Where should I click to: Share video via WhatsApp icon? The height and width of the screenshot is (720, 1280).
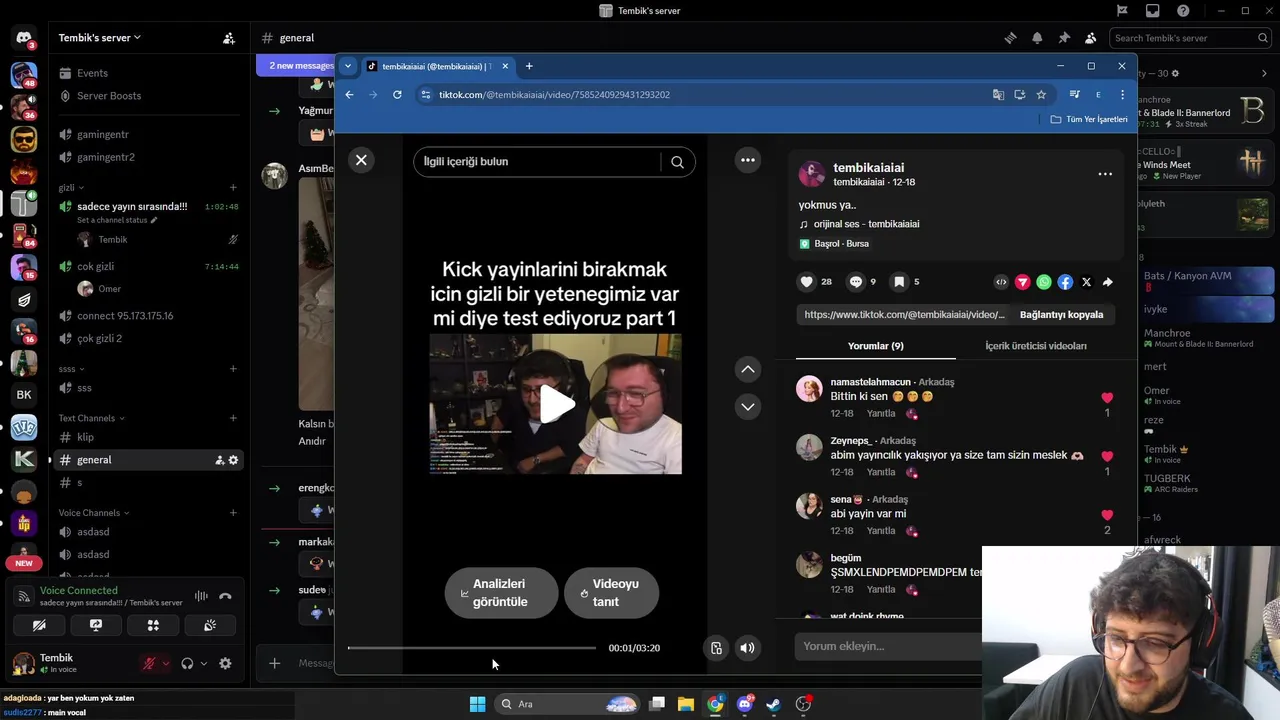click(x=1044, y=282)
